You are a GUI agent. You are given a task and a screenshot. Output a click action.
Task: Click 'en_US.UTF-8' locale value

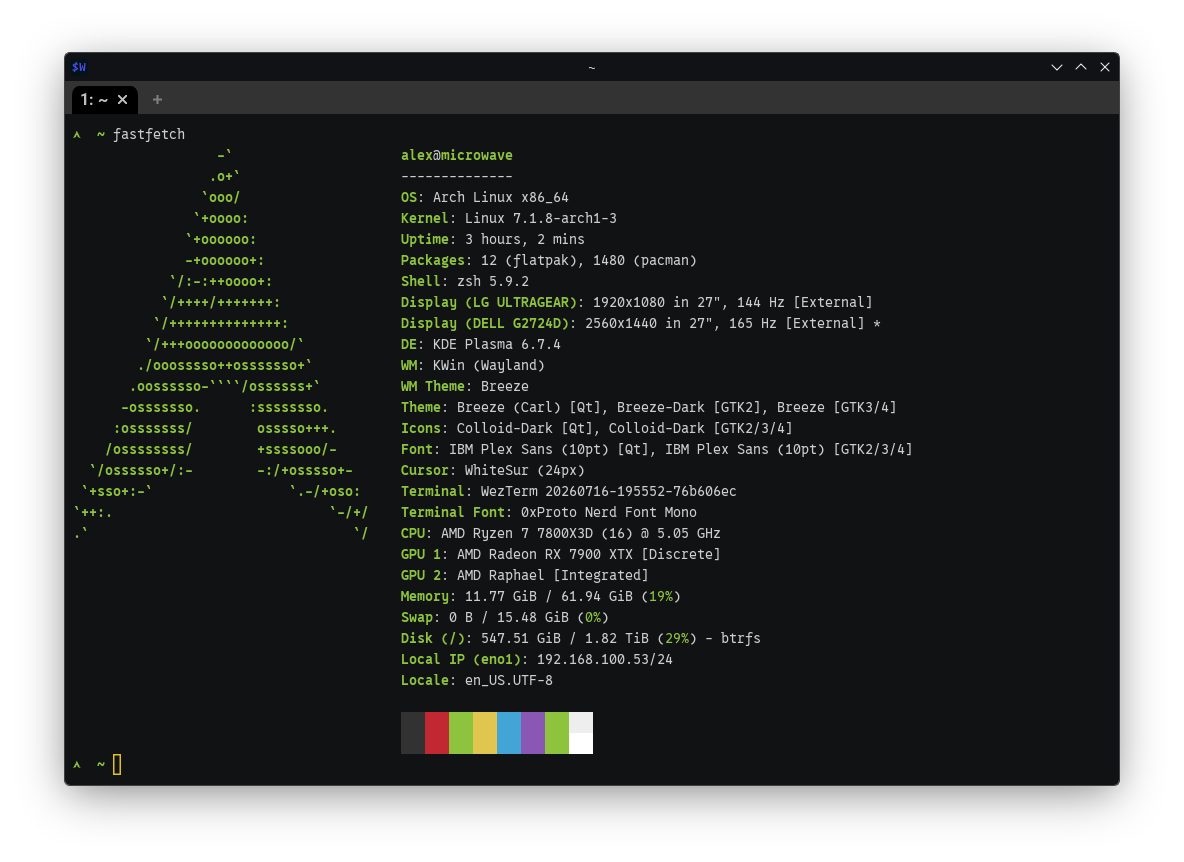509,681
